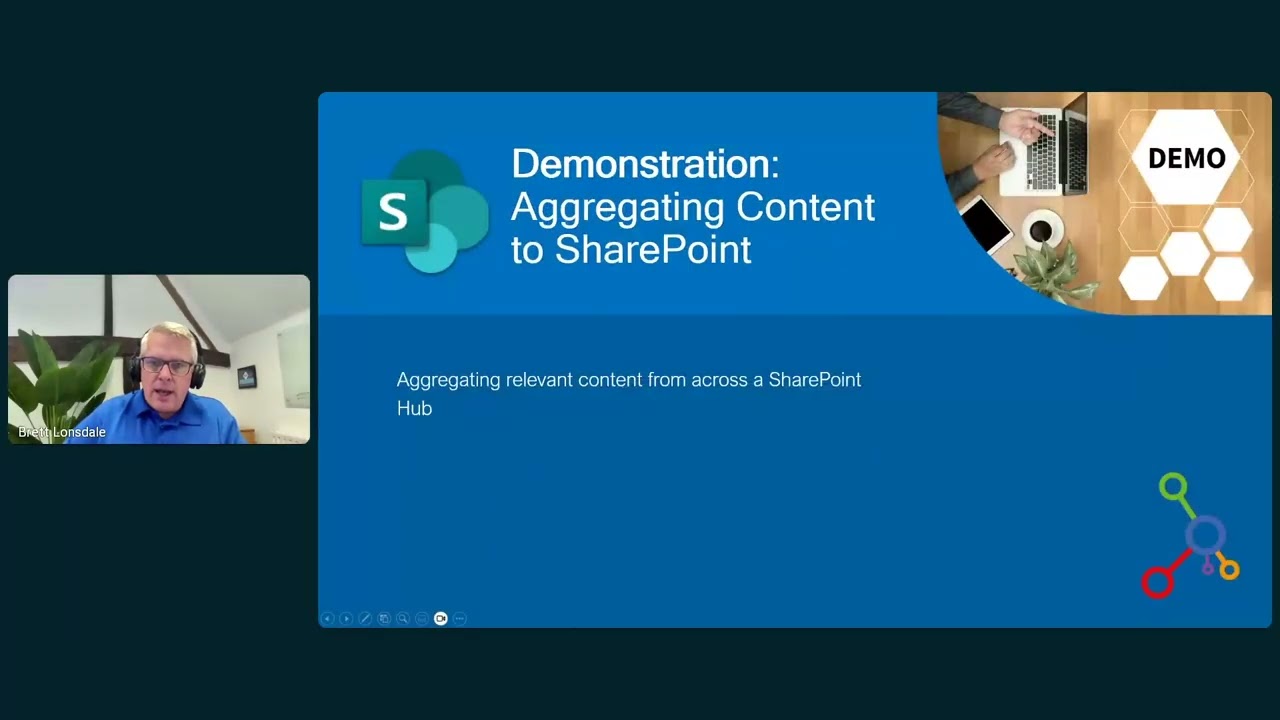This screenshot has height=720, width=1280.
Task: Toggle the camera cameo button
Action: click(441, 619)
